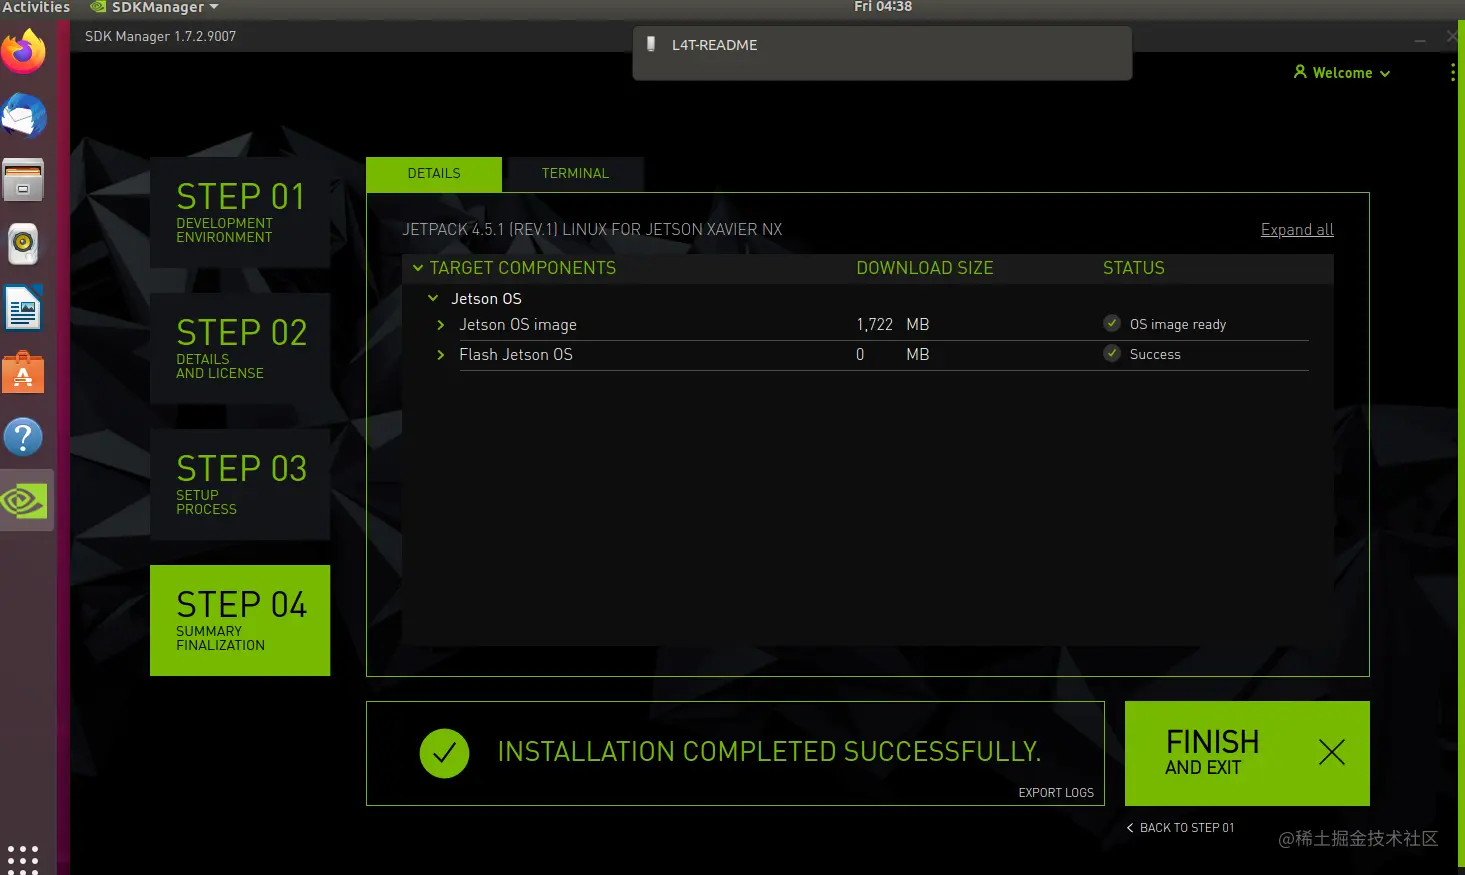Open the three-dot options menu
Image resolution: width=1465 pixels, height=875 pixels.
pos(1452,72)
